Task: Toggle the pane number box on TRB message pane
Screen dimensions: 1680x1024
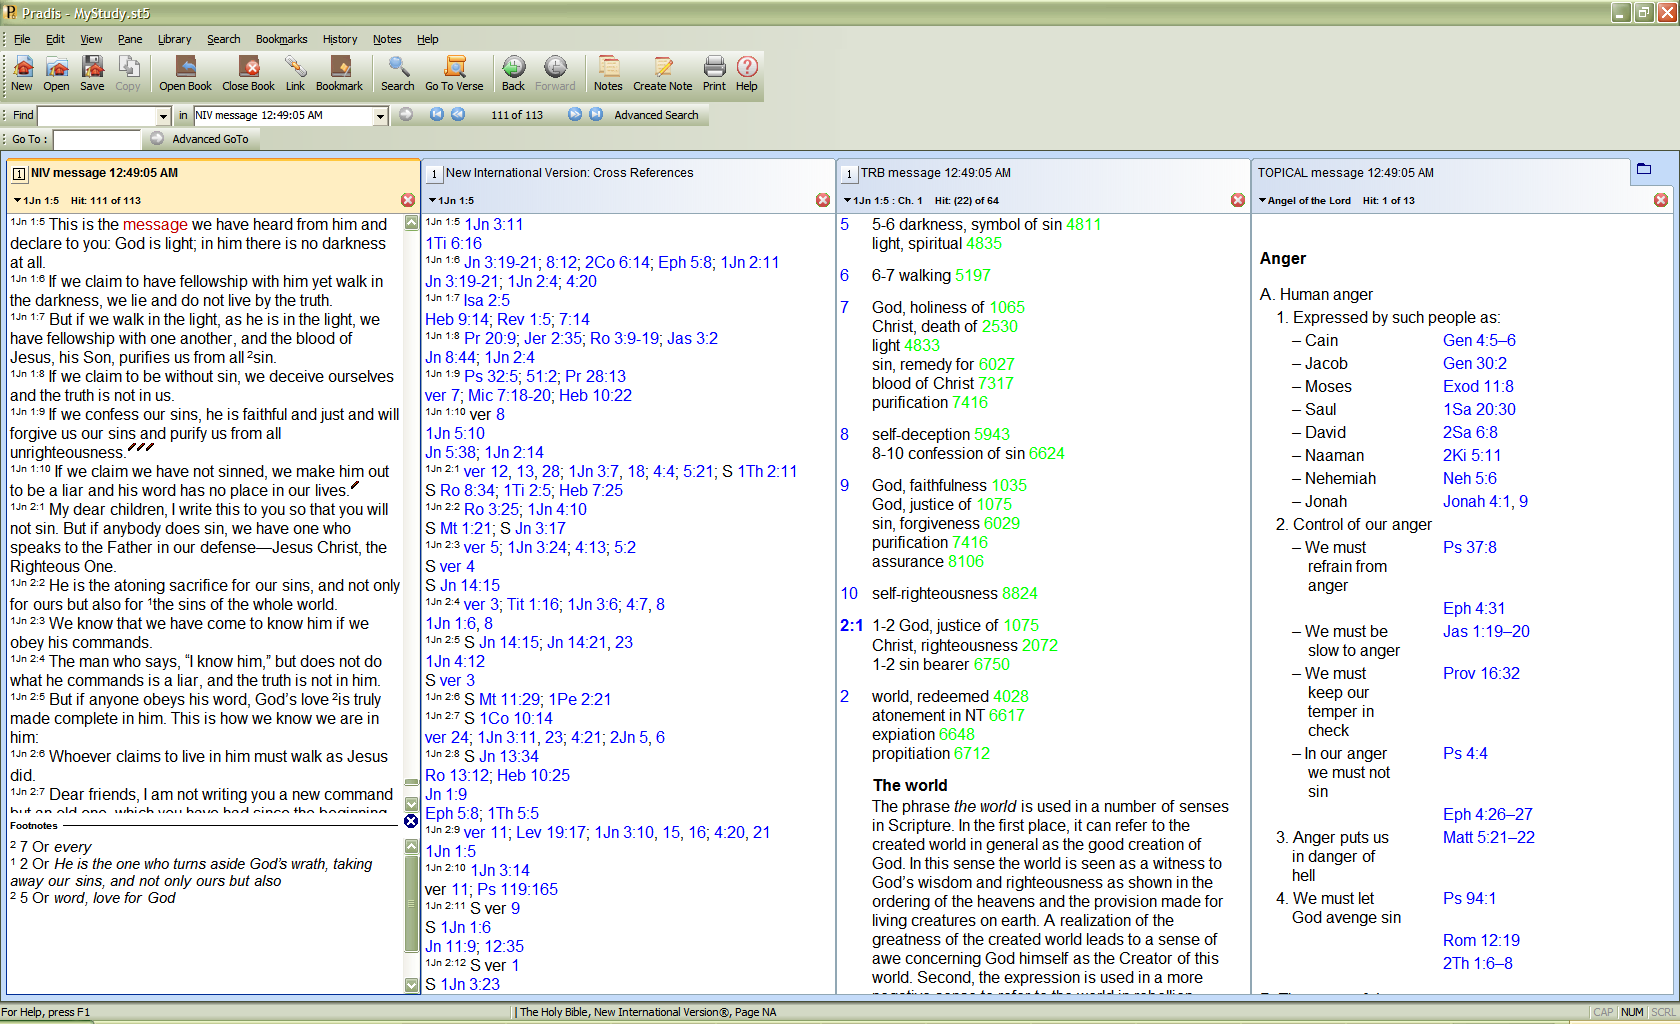Action: 848,174
